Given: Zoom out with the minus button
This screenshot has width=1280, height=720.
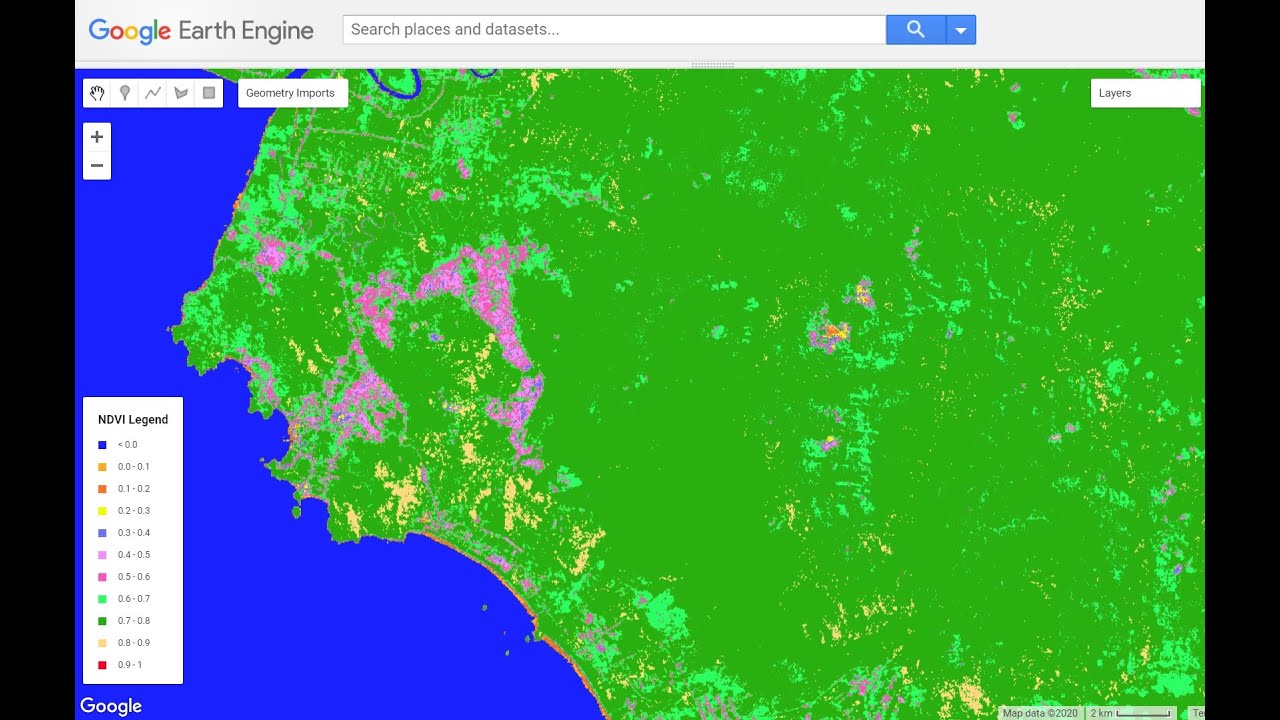Looking at the screenshot, I should (97, 166).
